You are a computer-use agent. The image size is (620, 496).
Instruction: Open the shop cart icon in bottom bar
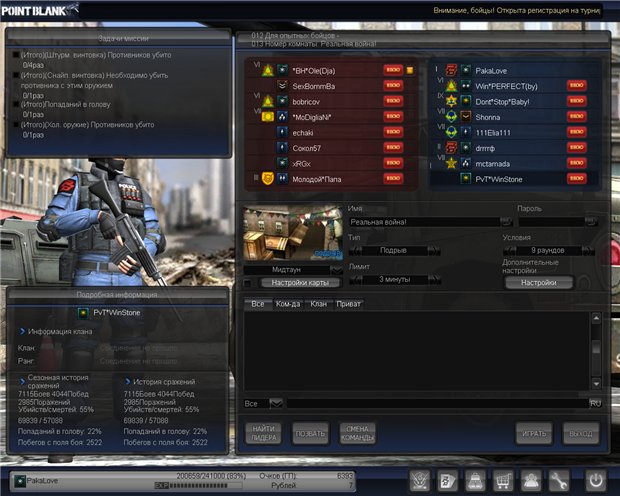(503, 480)
